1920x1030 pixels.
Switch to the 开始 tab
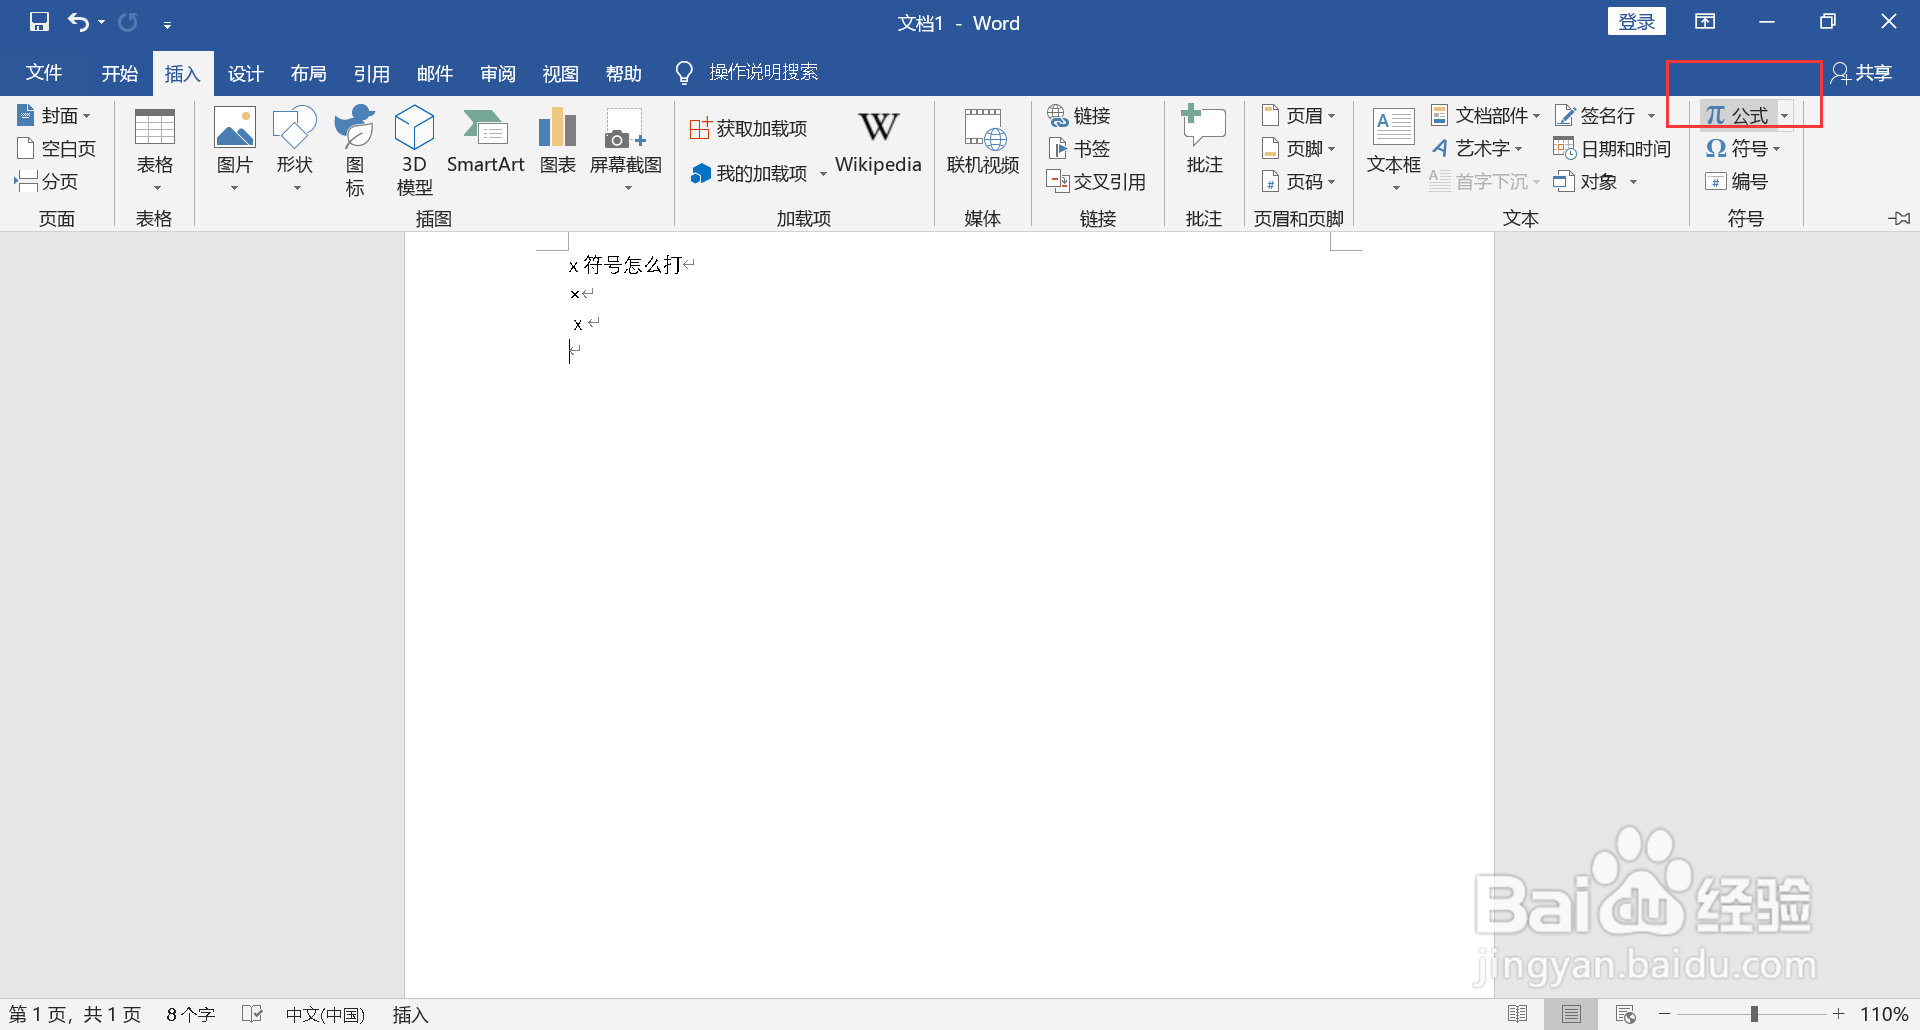tap(120, 73)
